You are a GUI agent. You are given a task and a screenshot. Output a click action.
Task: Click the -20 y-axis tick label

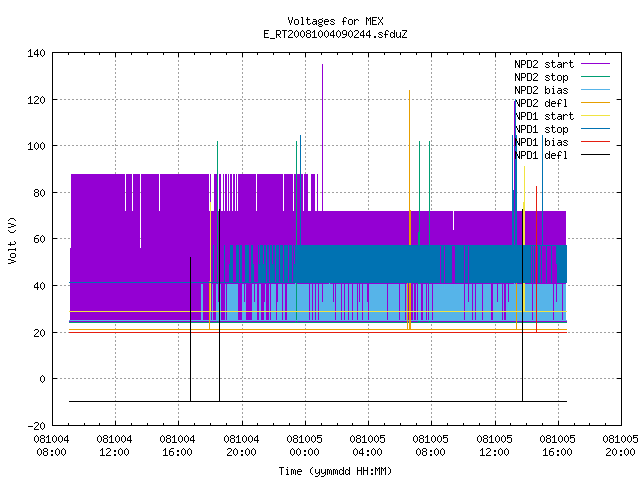tap(36, 426)
